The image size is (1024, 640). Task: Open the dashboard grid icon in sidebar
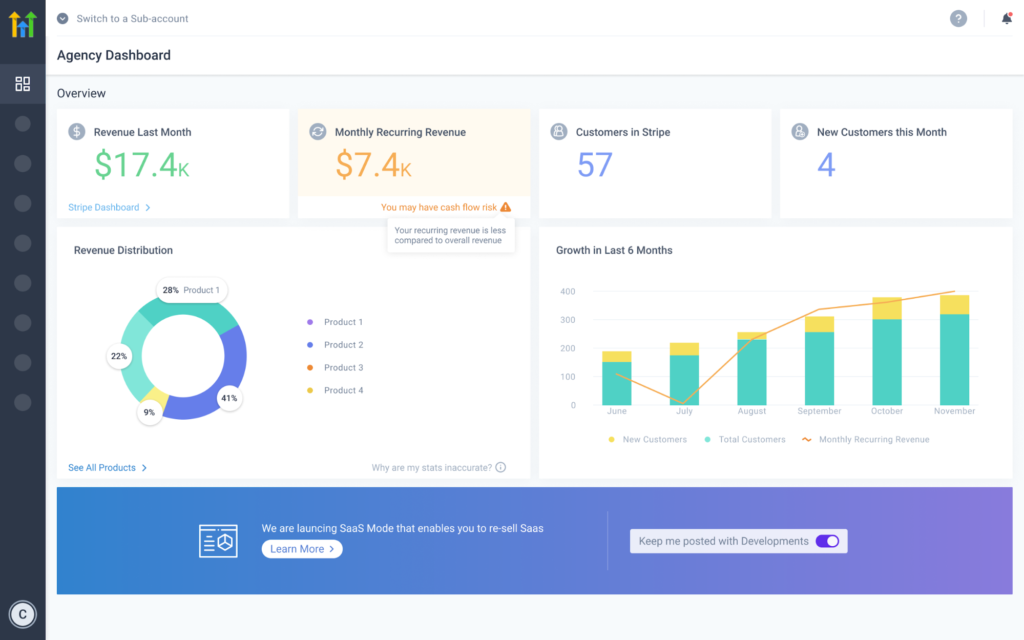click(x=22, y=84)
